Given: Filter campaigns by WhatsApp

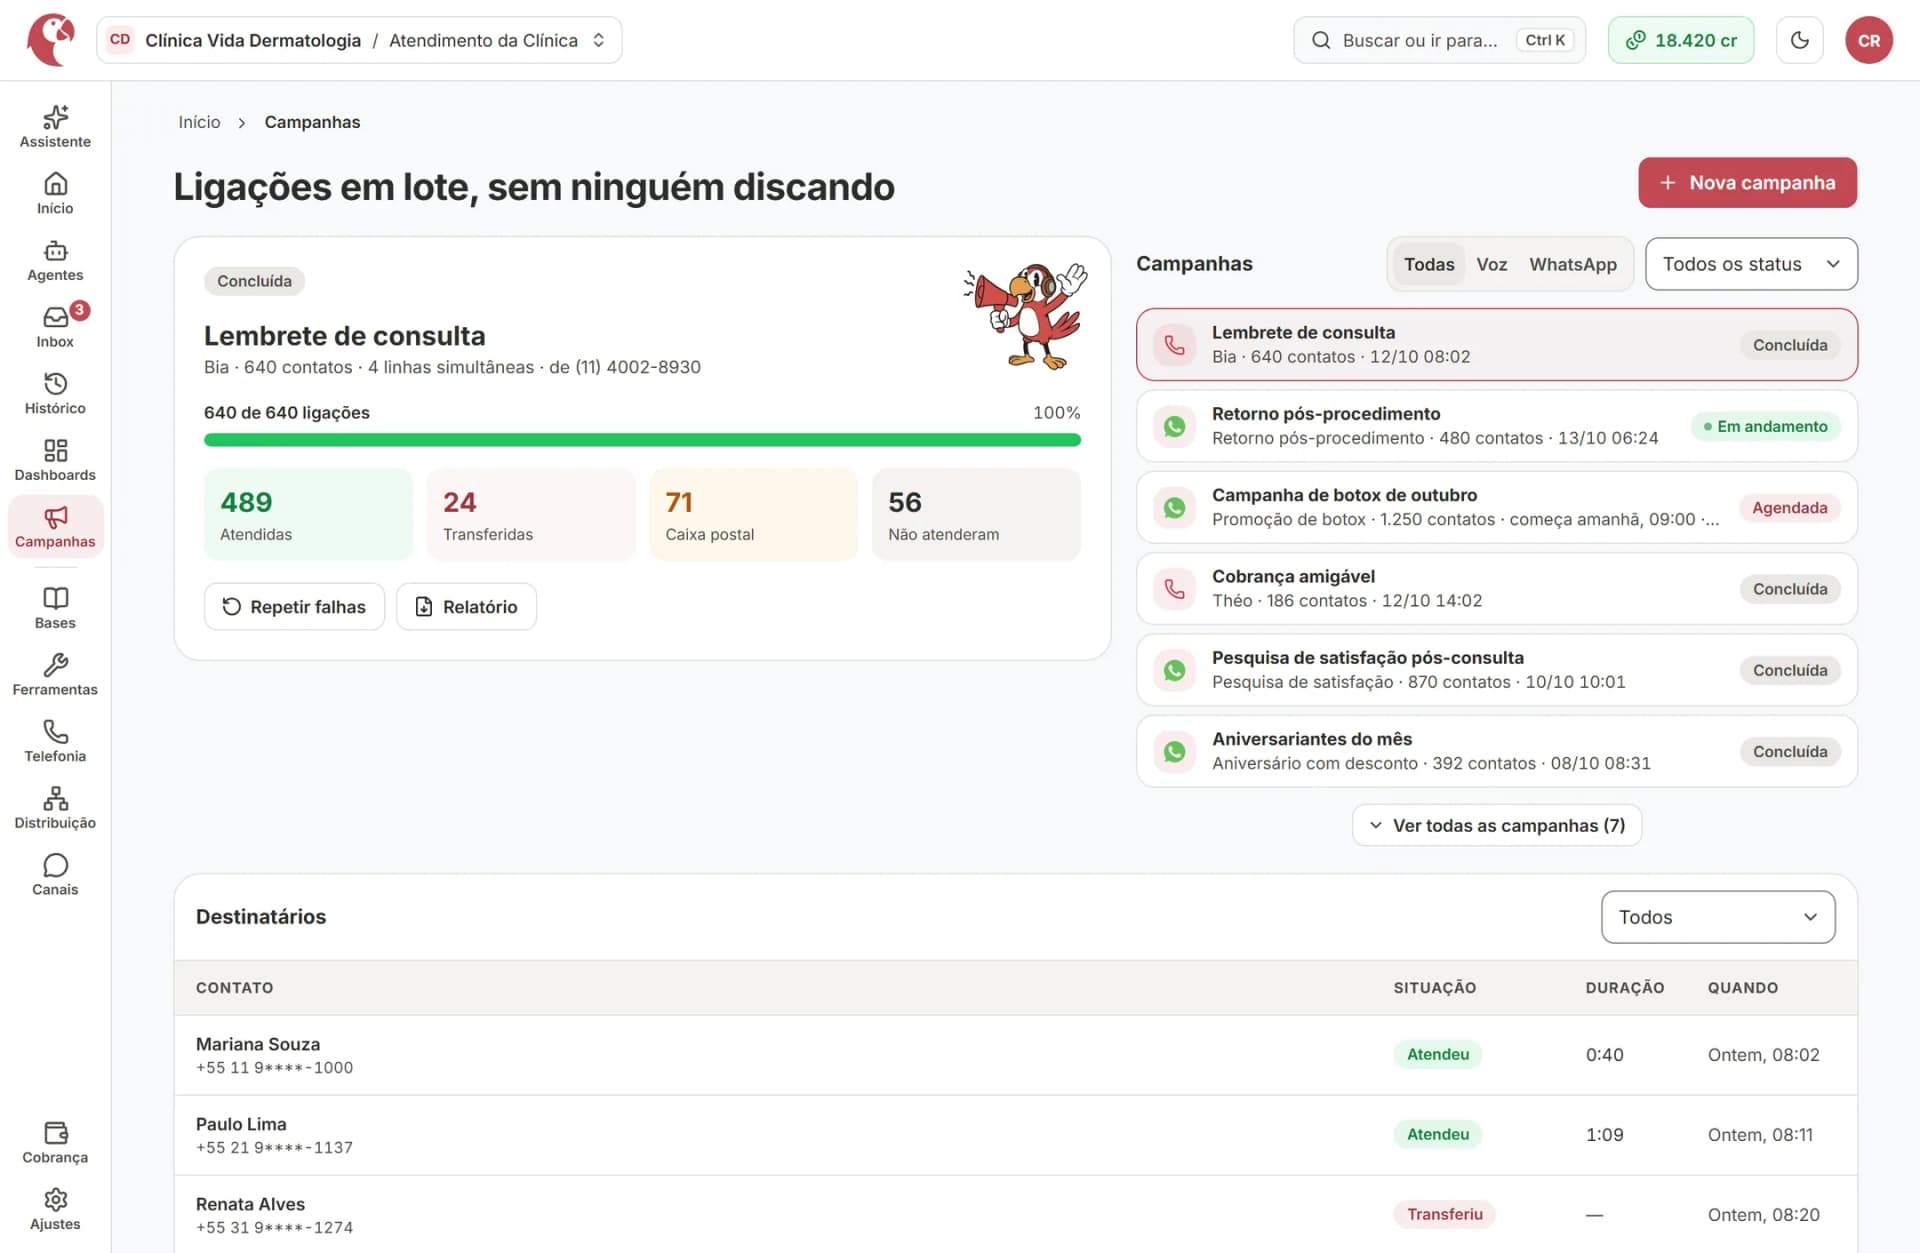Looking at the screenshot, I should click(1572, 264).
